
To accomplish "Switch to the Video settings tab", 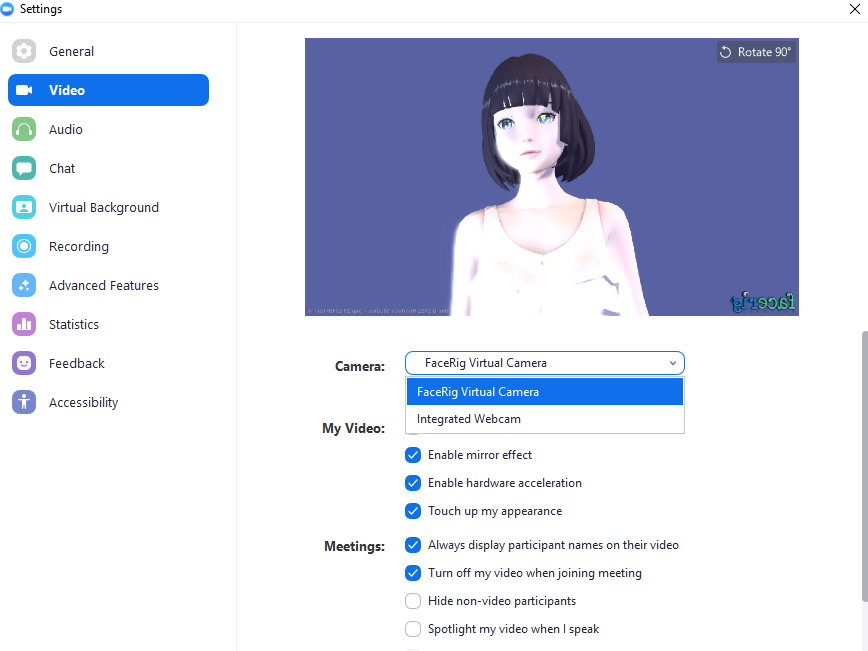I will (108, 90).
